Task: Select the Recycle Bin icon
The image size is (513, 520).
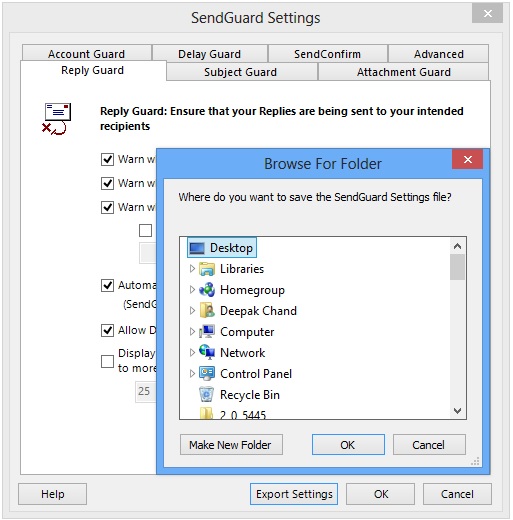Action: (207, 394)
